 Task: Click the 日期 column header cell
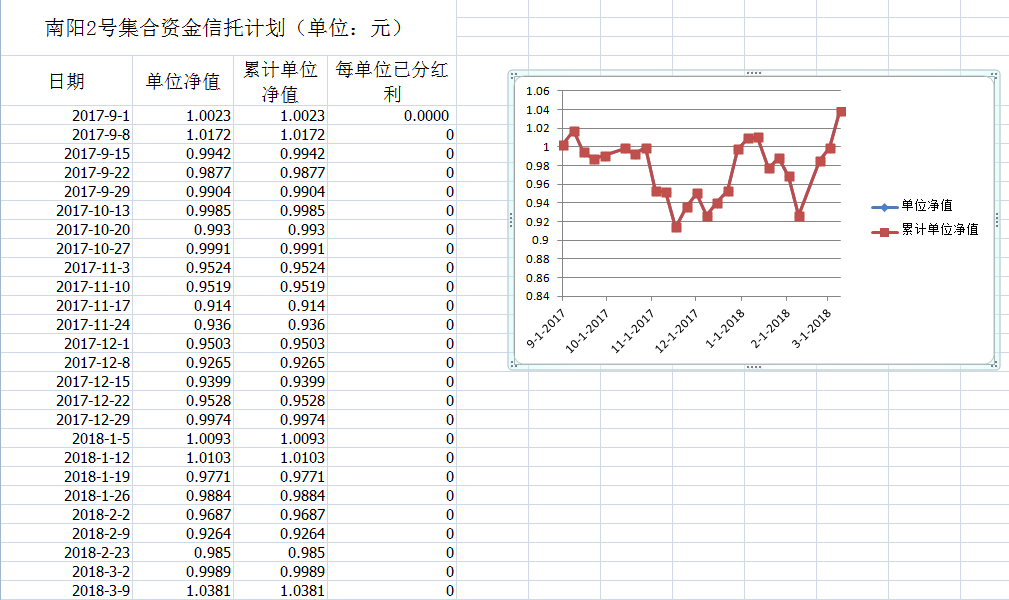pos(67,82)
